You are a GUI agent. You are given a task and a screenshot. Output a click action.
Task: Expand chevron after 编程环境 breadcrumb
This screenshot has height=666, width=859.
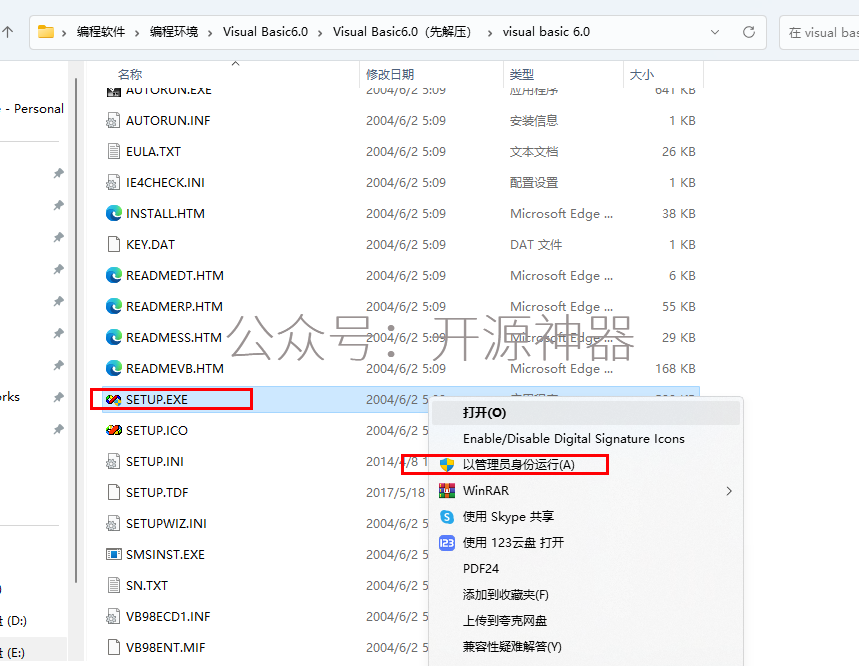(x=210, y=33)
